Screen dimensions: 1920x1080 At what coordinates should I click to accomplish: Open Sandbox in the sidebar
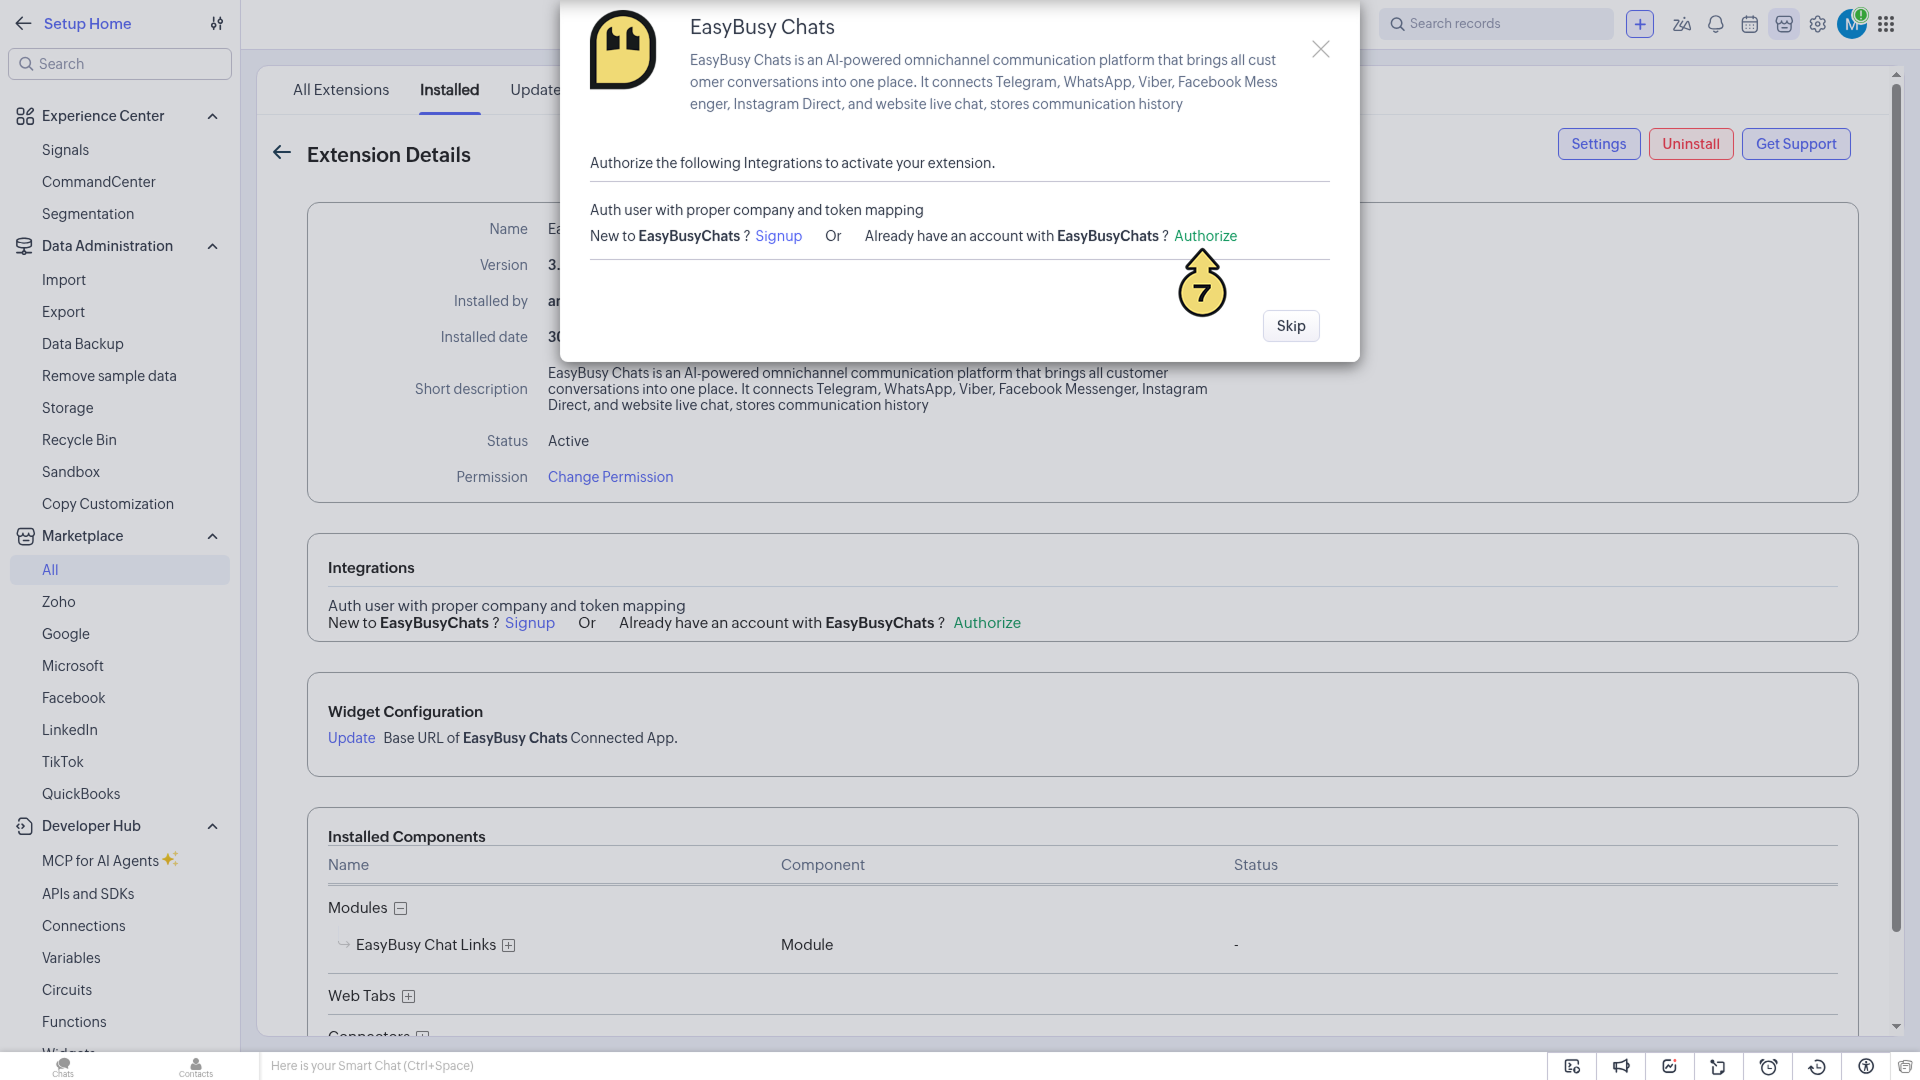coord(71,472)
